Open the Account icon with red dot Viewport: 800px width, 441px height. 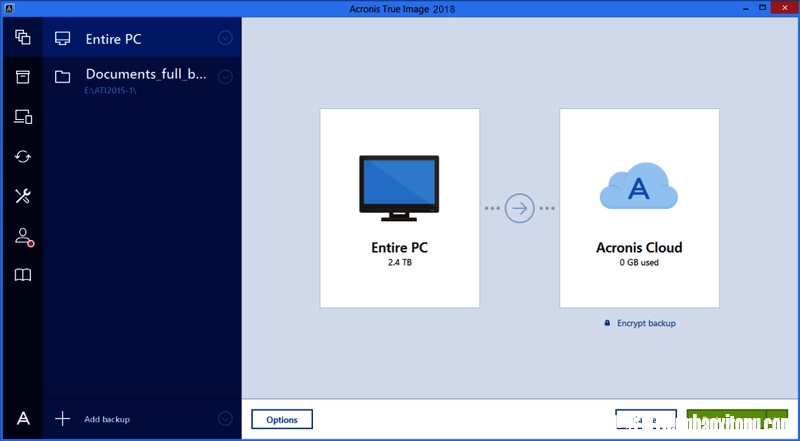click(23, 237)
